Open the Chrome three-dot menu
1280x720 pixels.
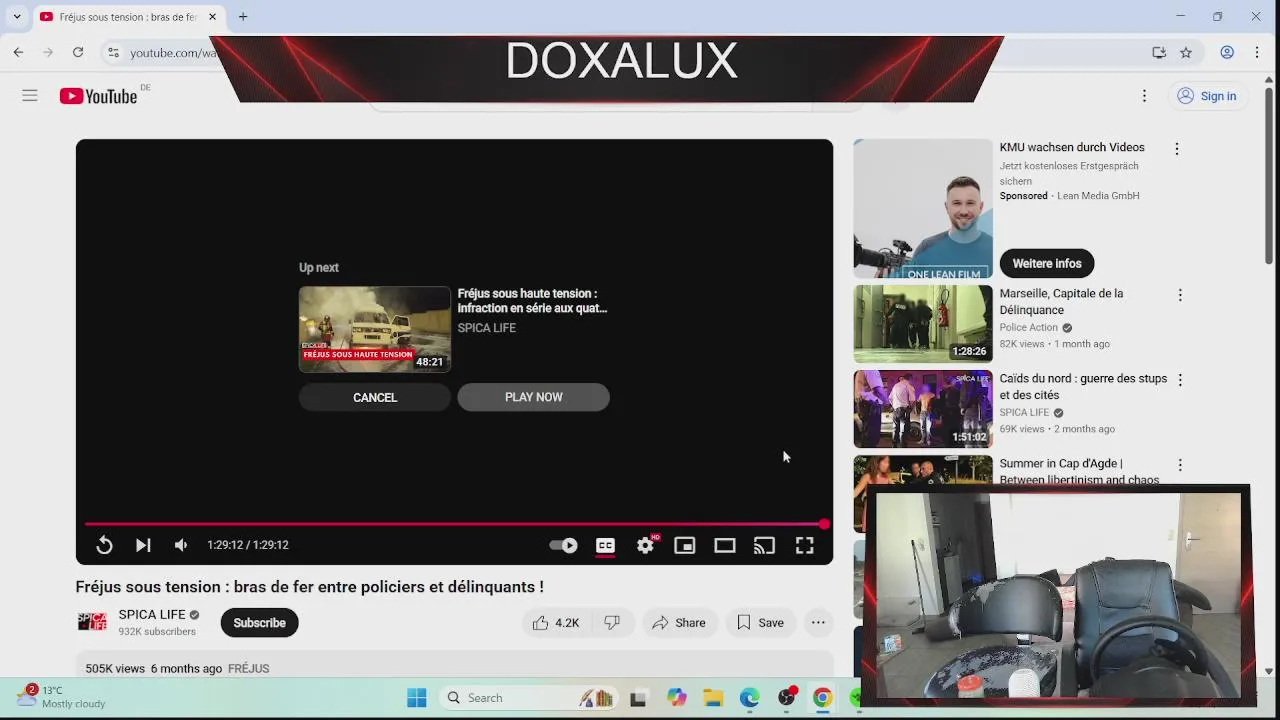(x=1257, y=52)
